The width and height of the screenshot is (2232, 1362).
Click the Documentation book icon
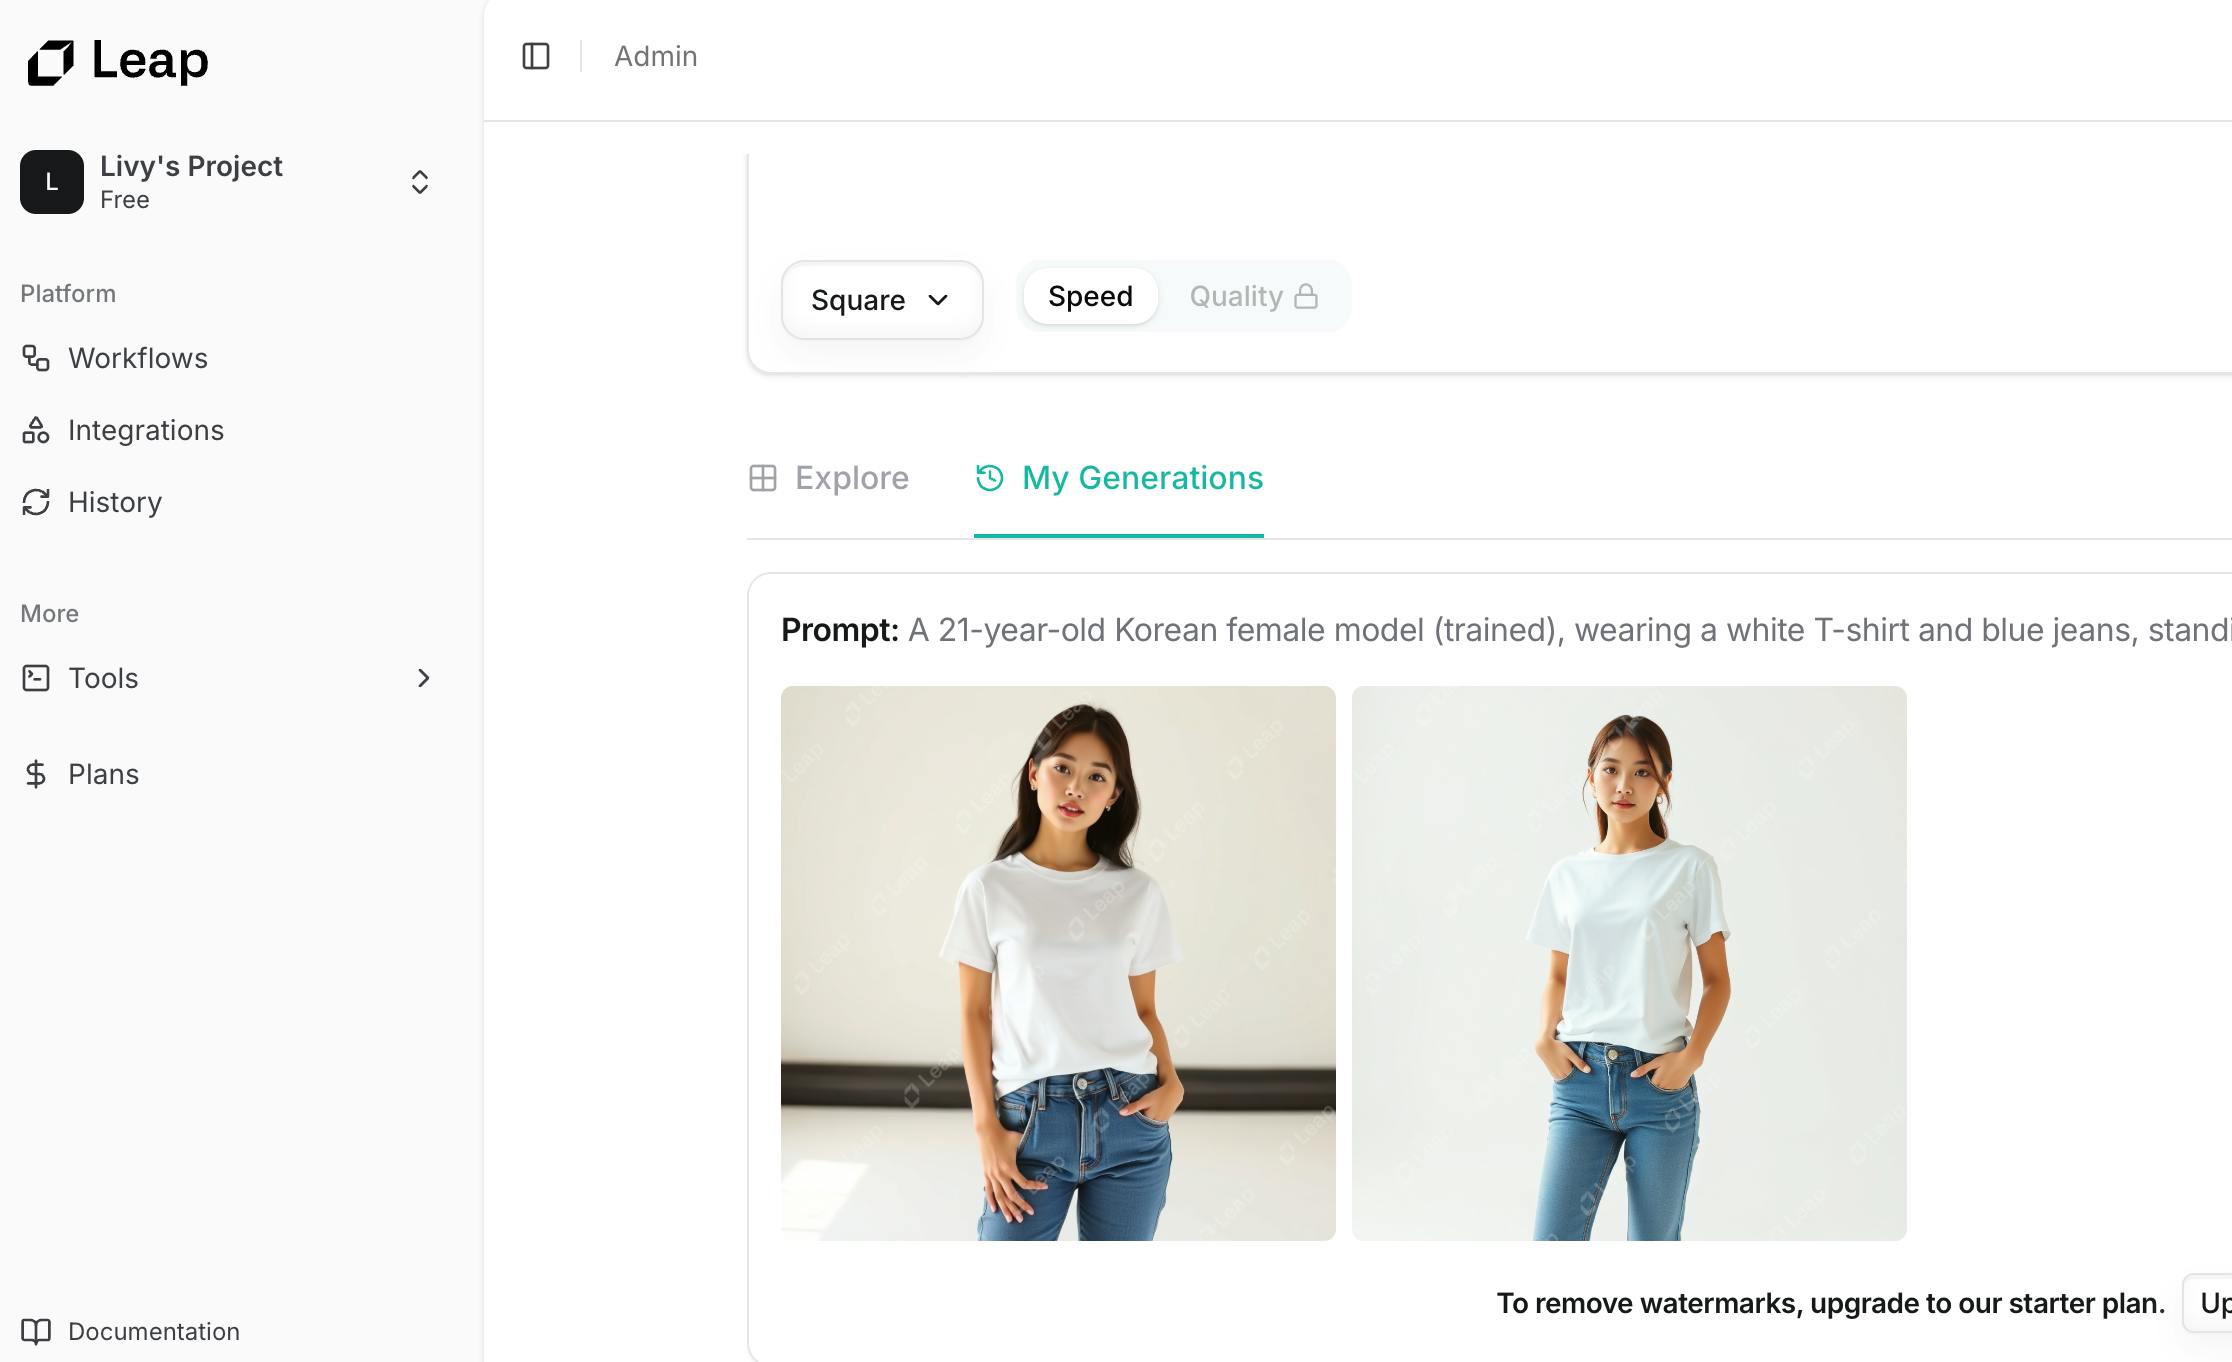click(x=36, y=1331)
